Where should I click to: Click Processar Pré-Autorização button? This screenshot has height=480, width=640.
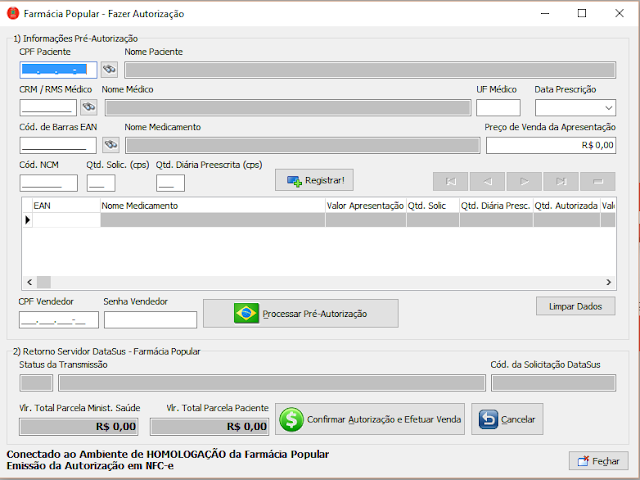coord(301,313)
